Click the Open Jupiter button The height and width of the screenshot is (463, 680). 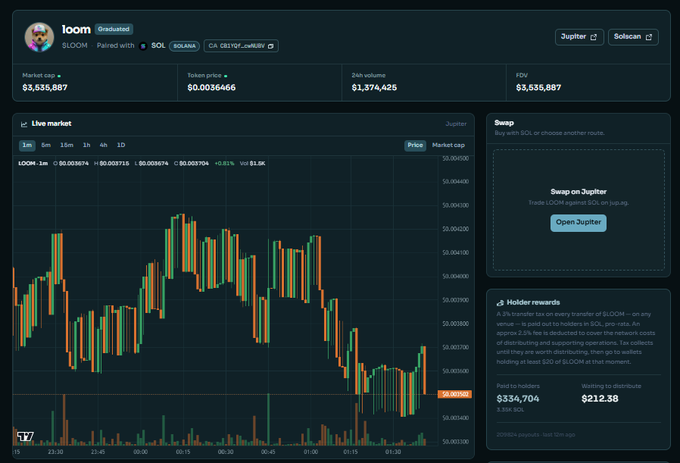tap(579, 223)
